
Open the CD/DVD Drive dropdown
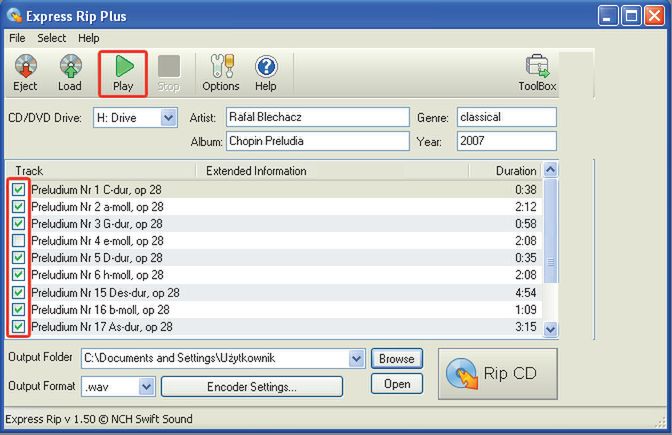[x=169, y=117]
